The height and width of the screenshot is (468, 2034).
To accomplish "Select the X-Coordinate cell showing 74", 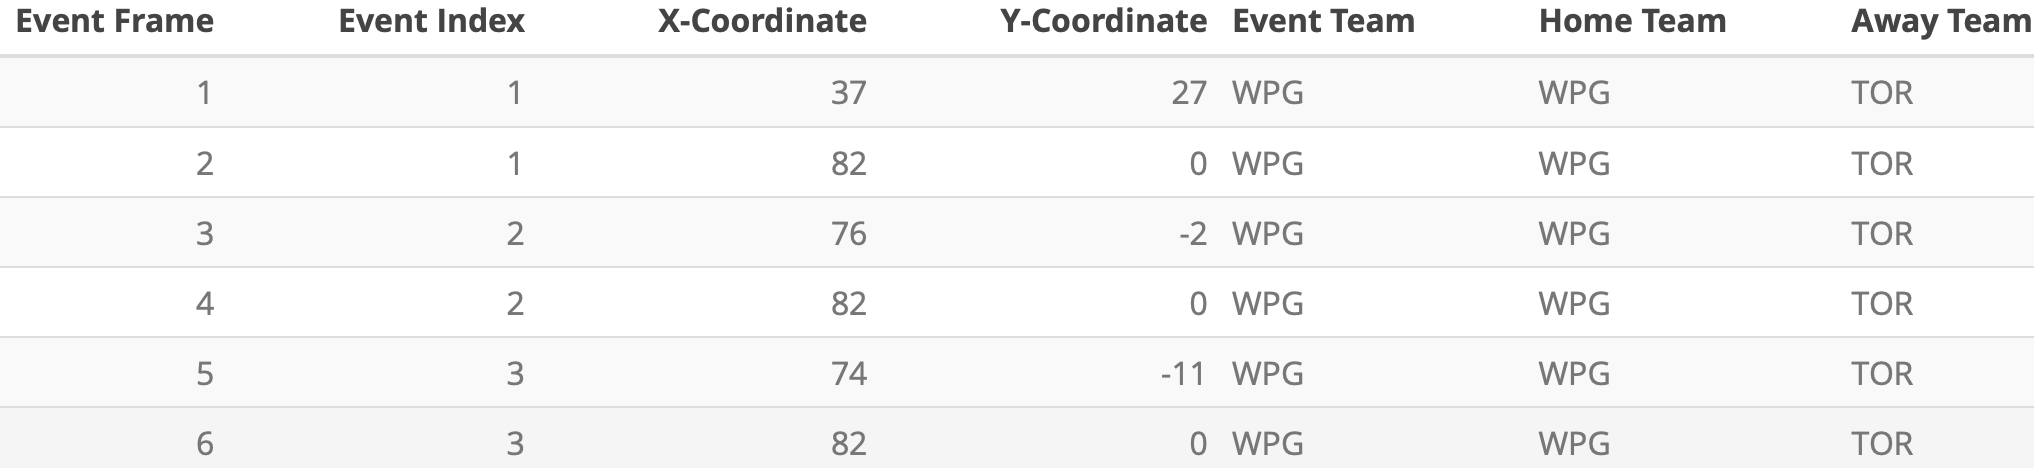I will (848, 373).
